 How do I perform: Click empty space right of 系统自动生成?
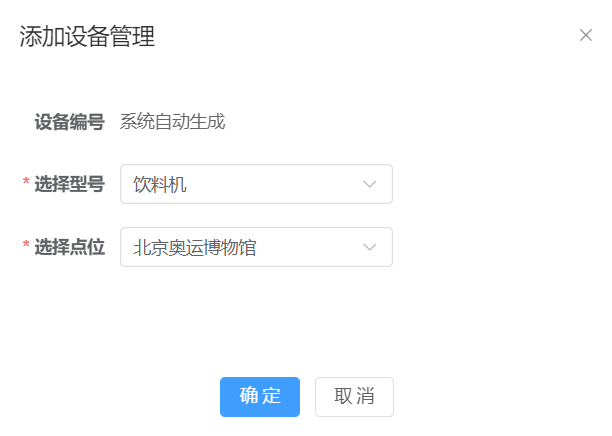point(400,122)
